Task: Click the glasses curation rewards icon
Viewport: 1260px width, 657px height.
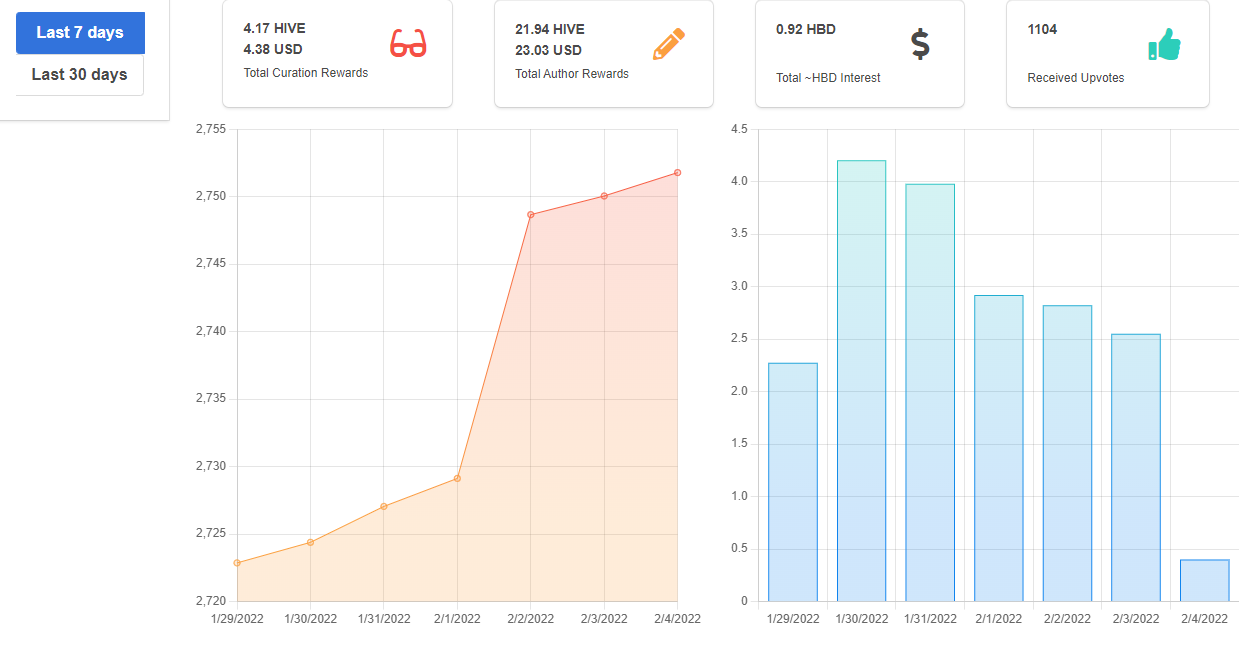Action: [408, 44]
